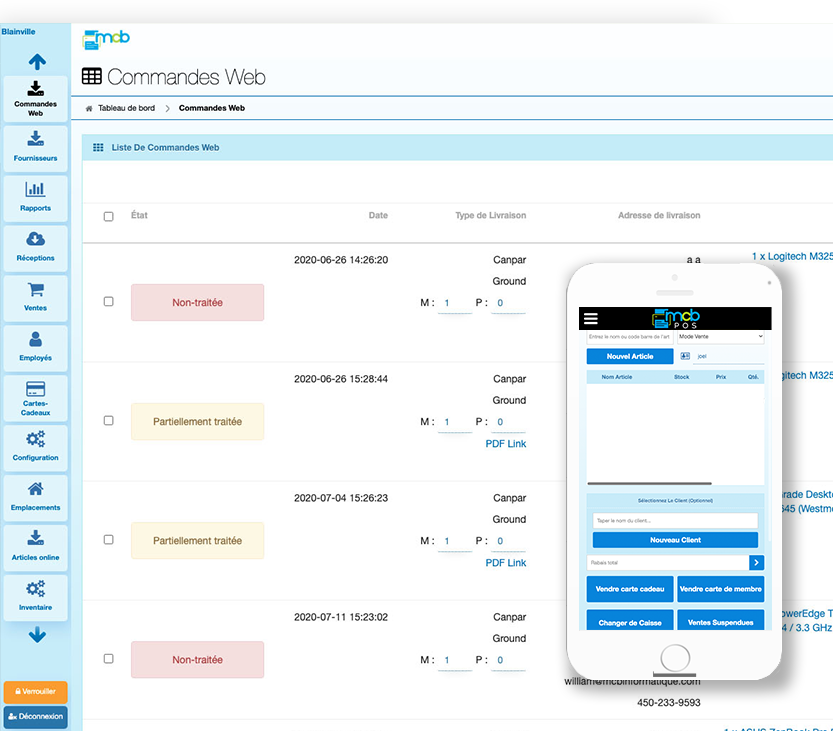Open PDF Link for 15:28:44 order
This screenshot has height=731, width=833.
(x=505, y=444)
